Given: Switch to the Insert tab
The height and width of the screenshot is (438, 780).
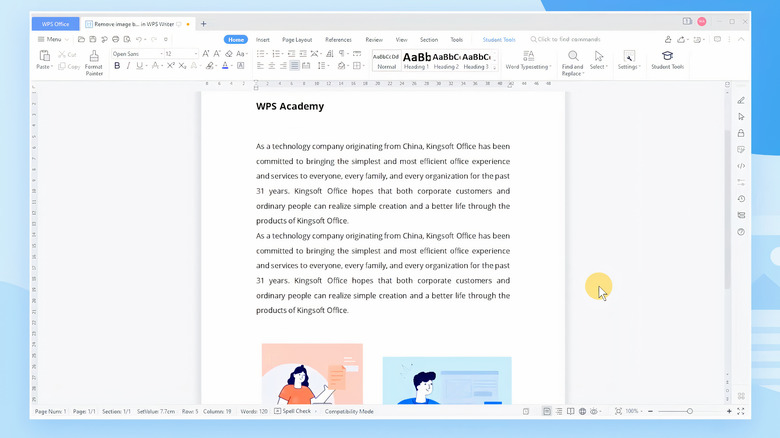Looking at the screenshot, I should pos(263,39).
